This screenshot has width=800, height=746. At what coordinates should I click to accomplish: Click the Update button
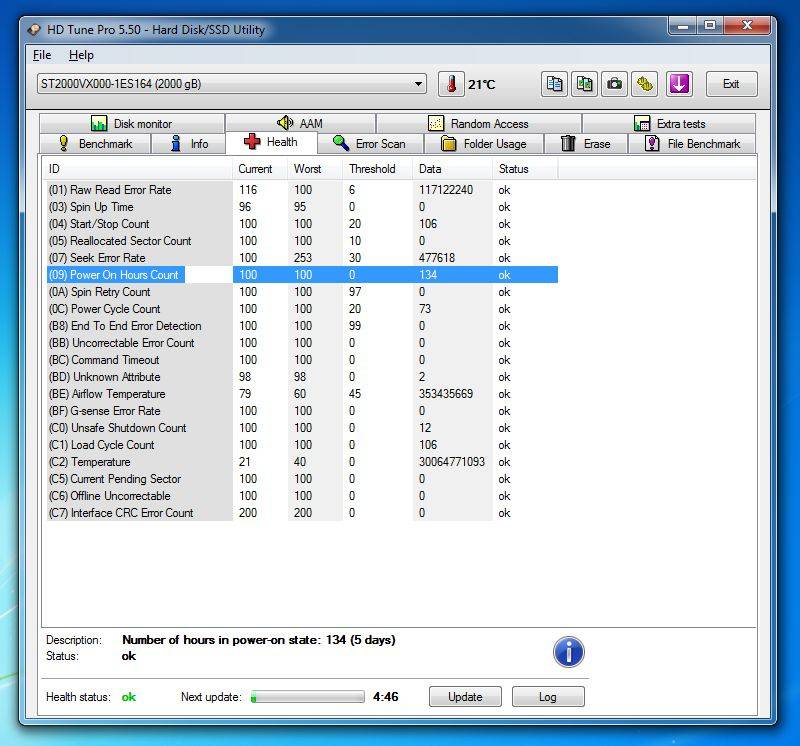pos(465,697)
